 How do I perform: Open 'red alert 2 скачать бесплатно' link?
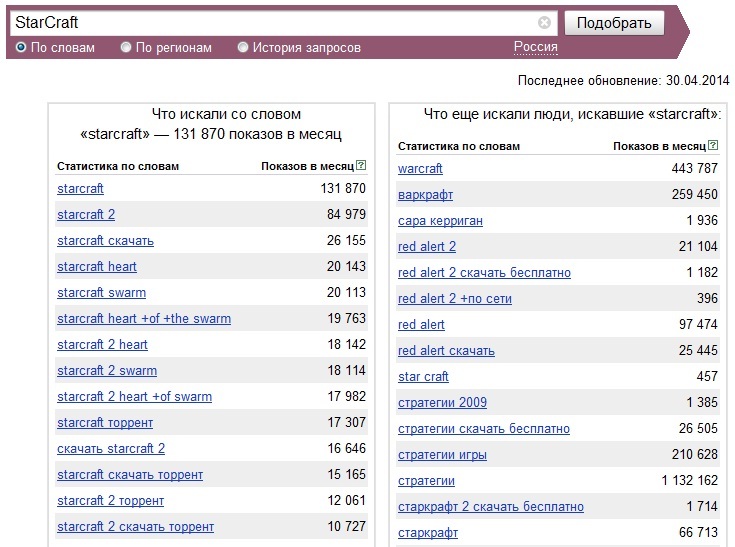[x=484, y=273]
